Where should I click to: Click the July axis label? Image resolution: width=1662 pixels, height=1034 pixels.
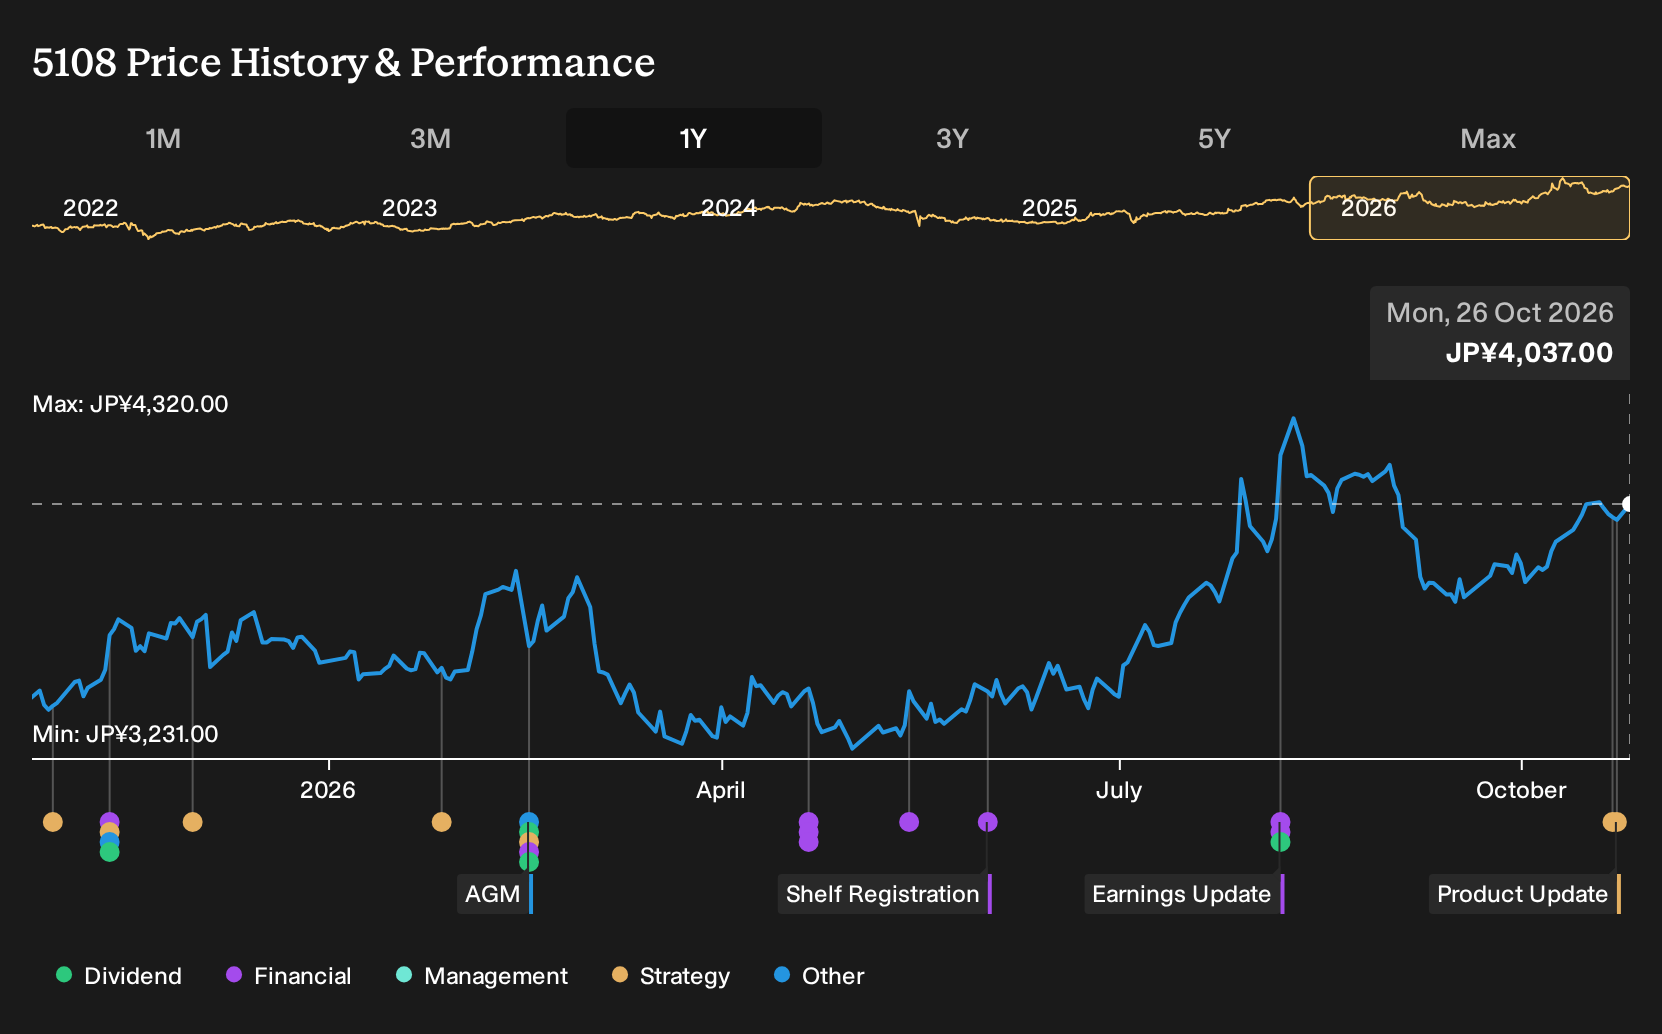[1119, 790]
